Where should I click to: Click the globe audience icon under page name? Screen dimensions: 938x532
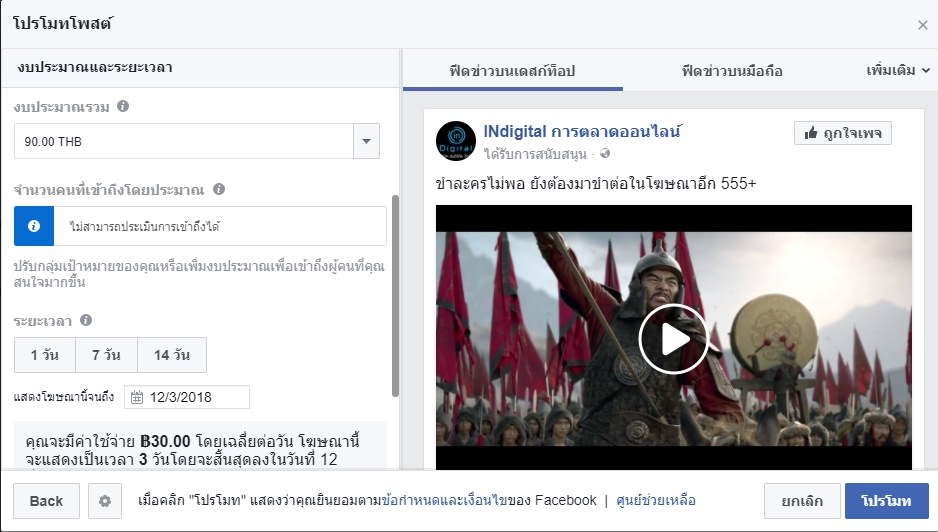pyautogui.click(x=605, y=154)
